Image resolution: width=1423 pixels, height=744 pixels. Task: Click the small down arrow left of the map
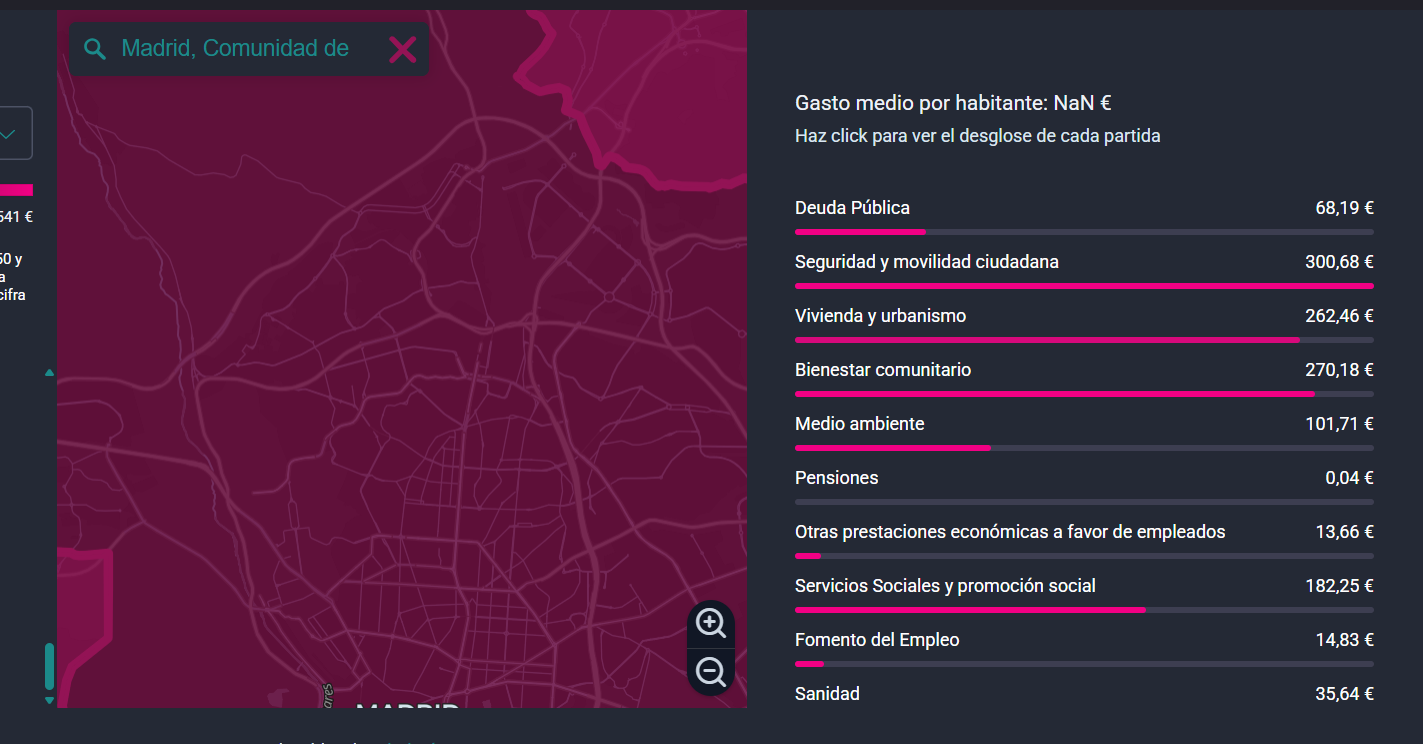click(49, 700)
